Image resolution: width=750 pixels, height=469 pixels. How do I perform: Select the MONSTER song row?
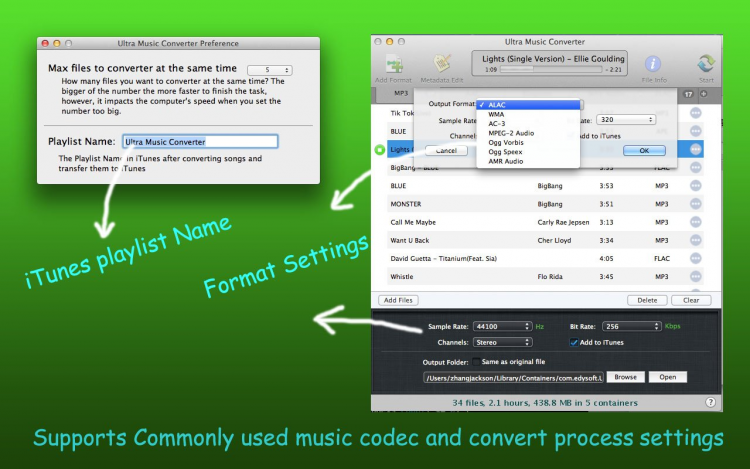[x=545, y=204]
